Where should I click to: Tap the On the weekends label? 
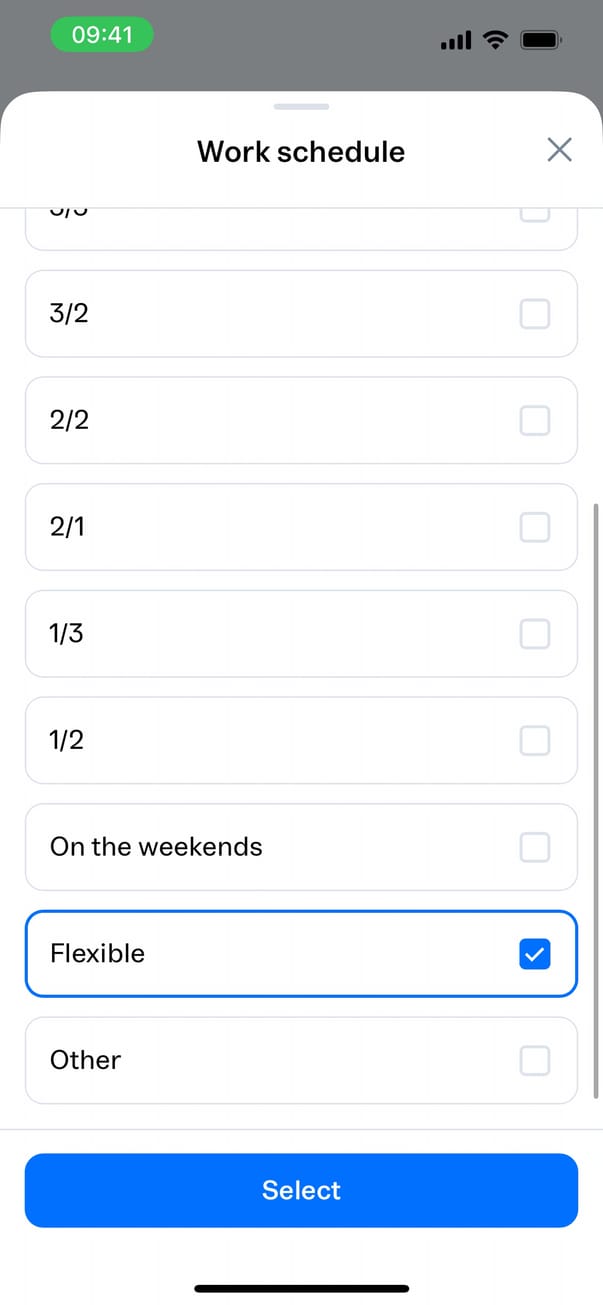coord(156,847)
